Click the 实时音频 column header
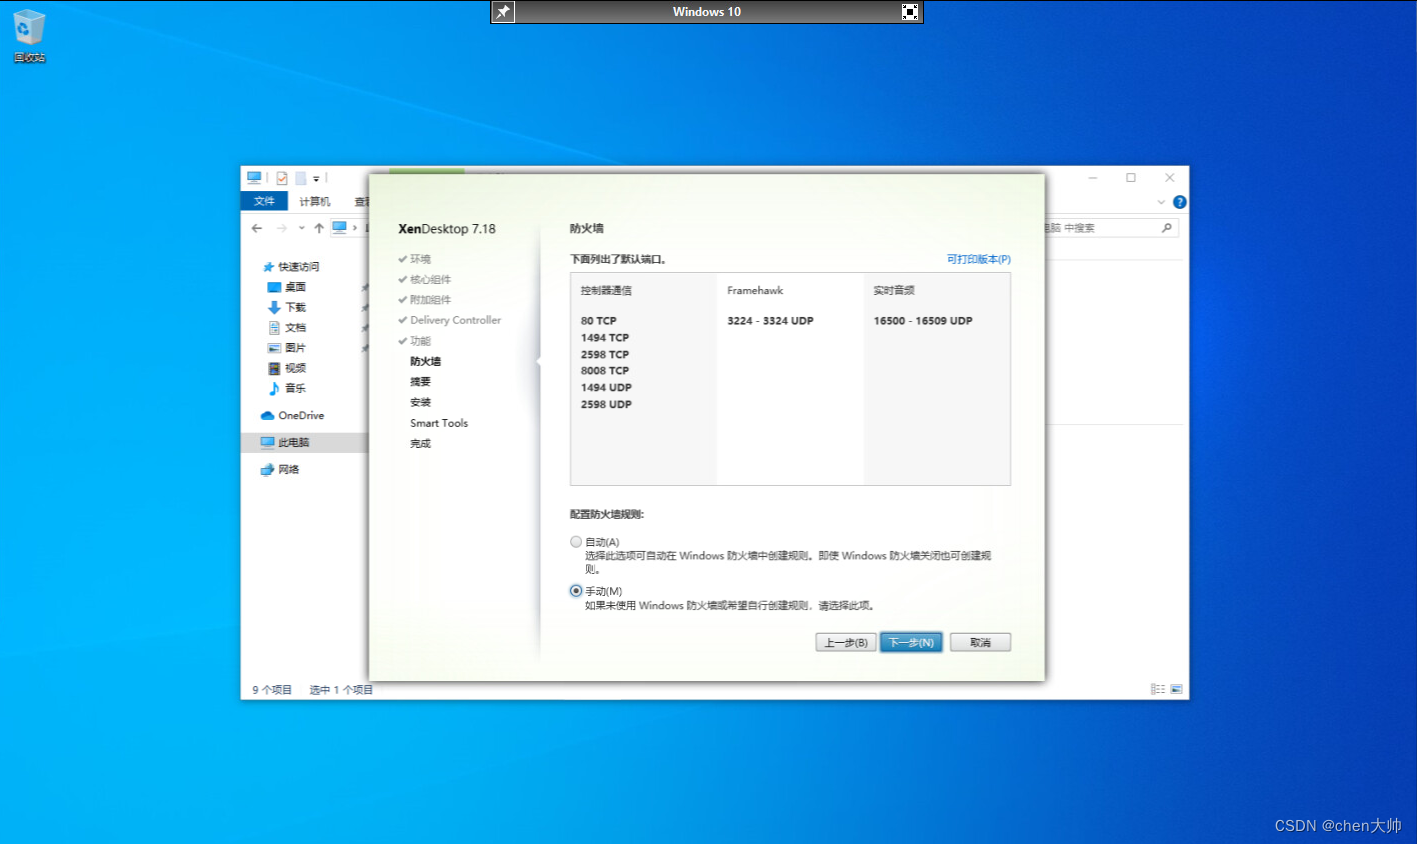The image size is (1417, 844). (894, 290)
